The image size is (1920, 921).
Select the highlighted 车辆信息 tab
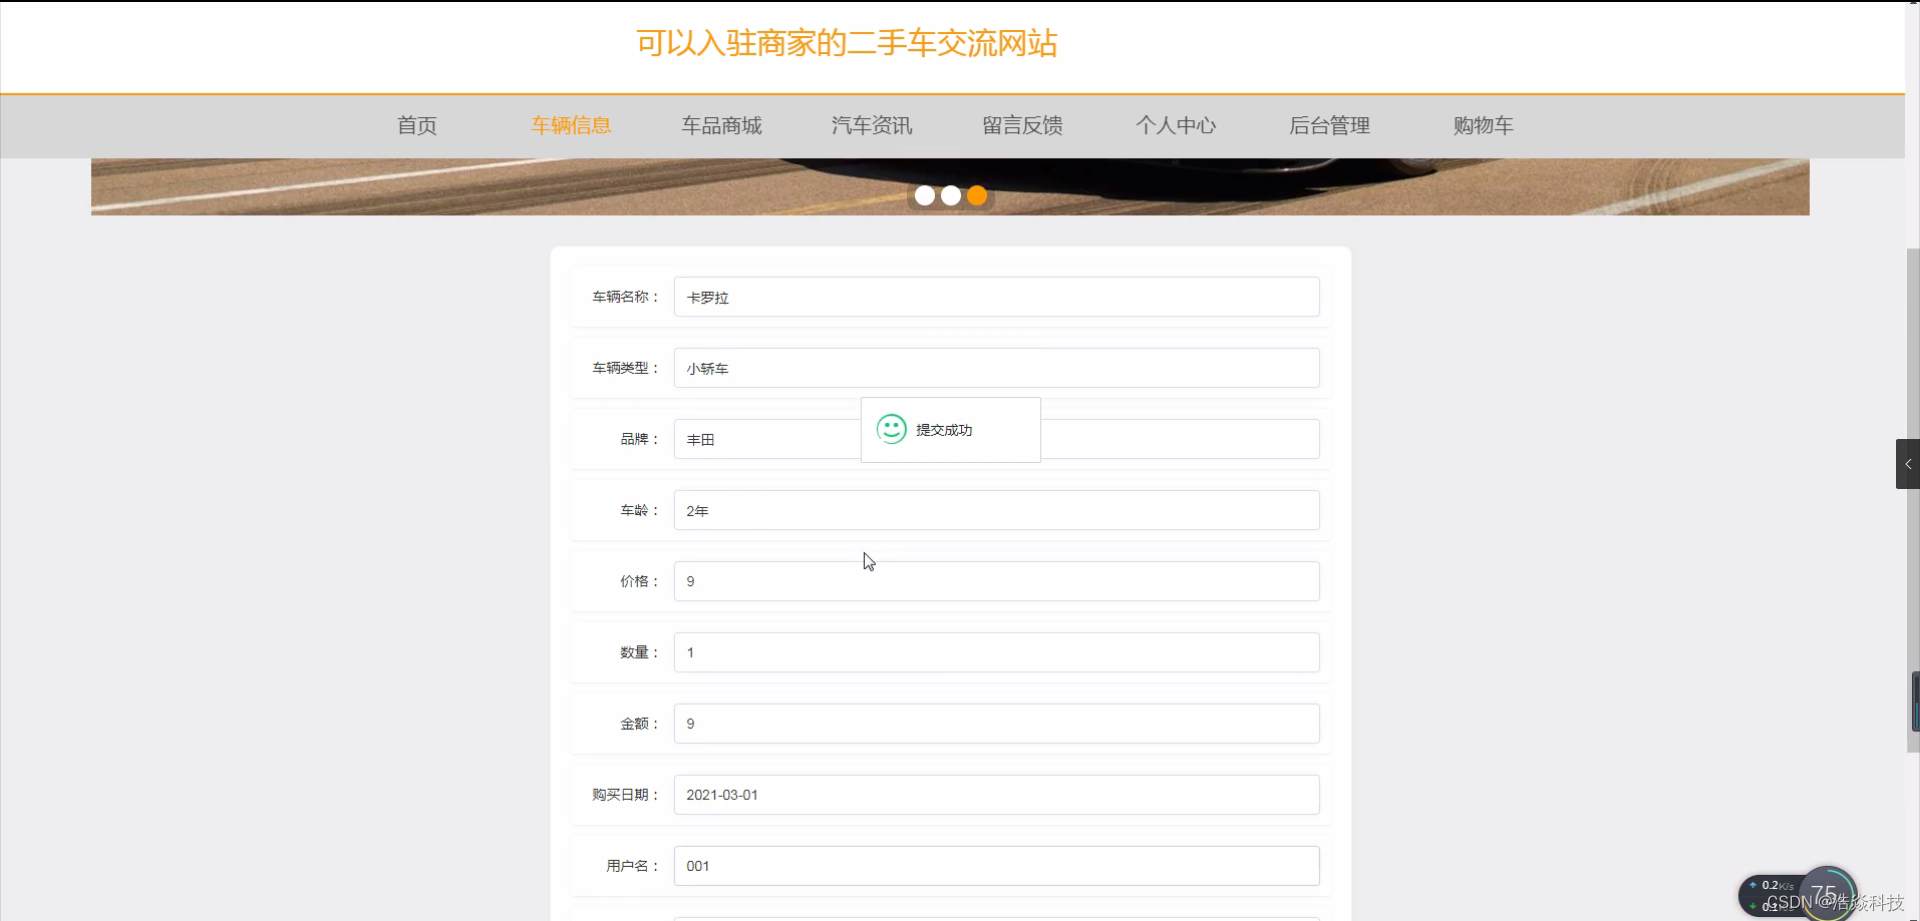pyautogui.click(x=571, y=126)
